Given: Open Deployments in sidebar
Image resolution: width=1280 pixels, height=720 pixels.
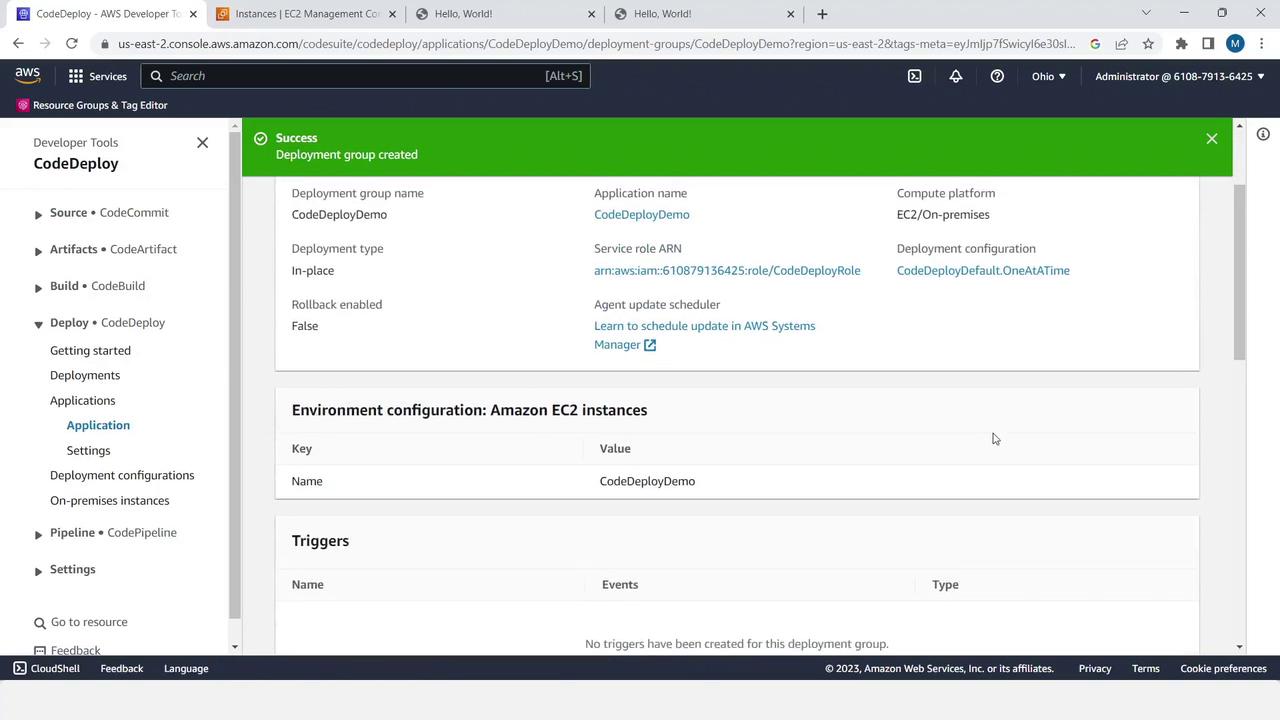Looking at the screenshot, I should 85,375.
